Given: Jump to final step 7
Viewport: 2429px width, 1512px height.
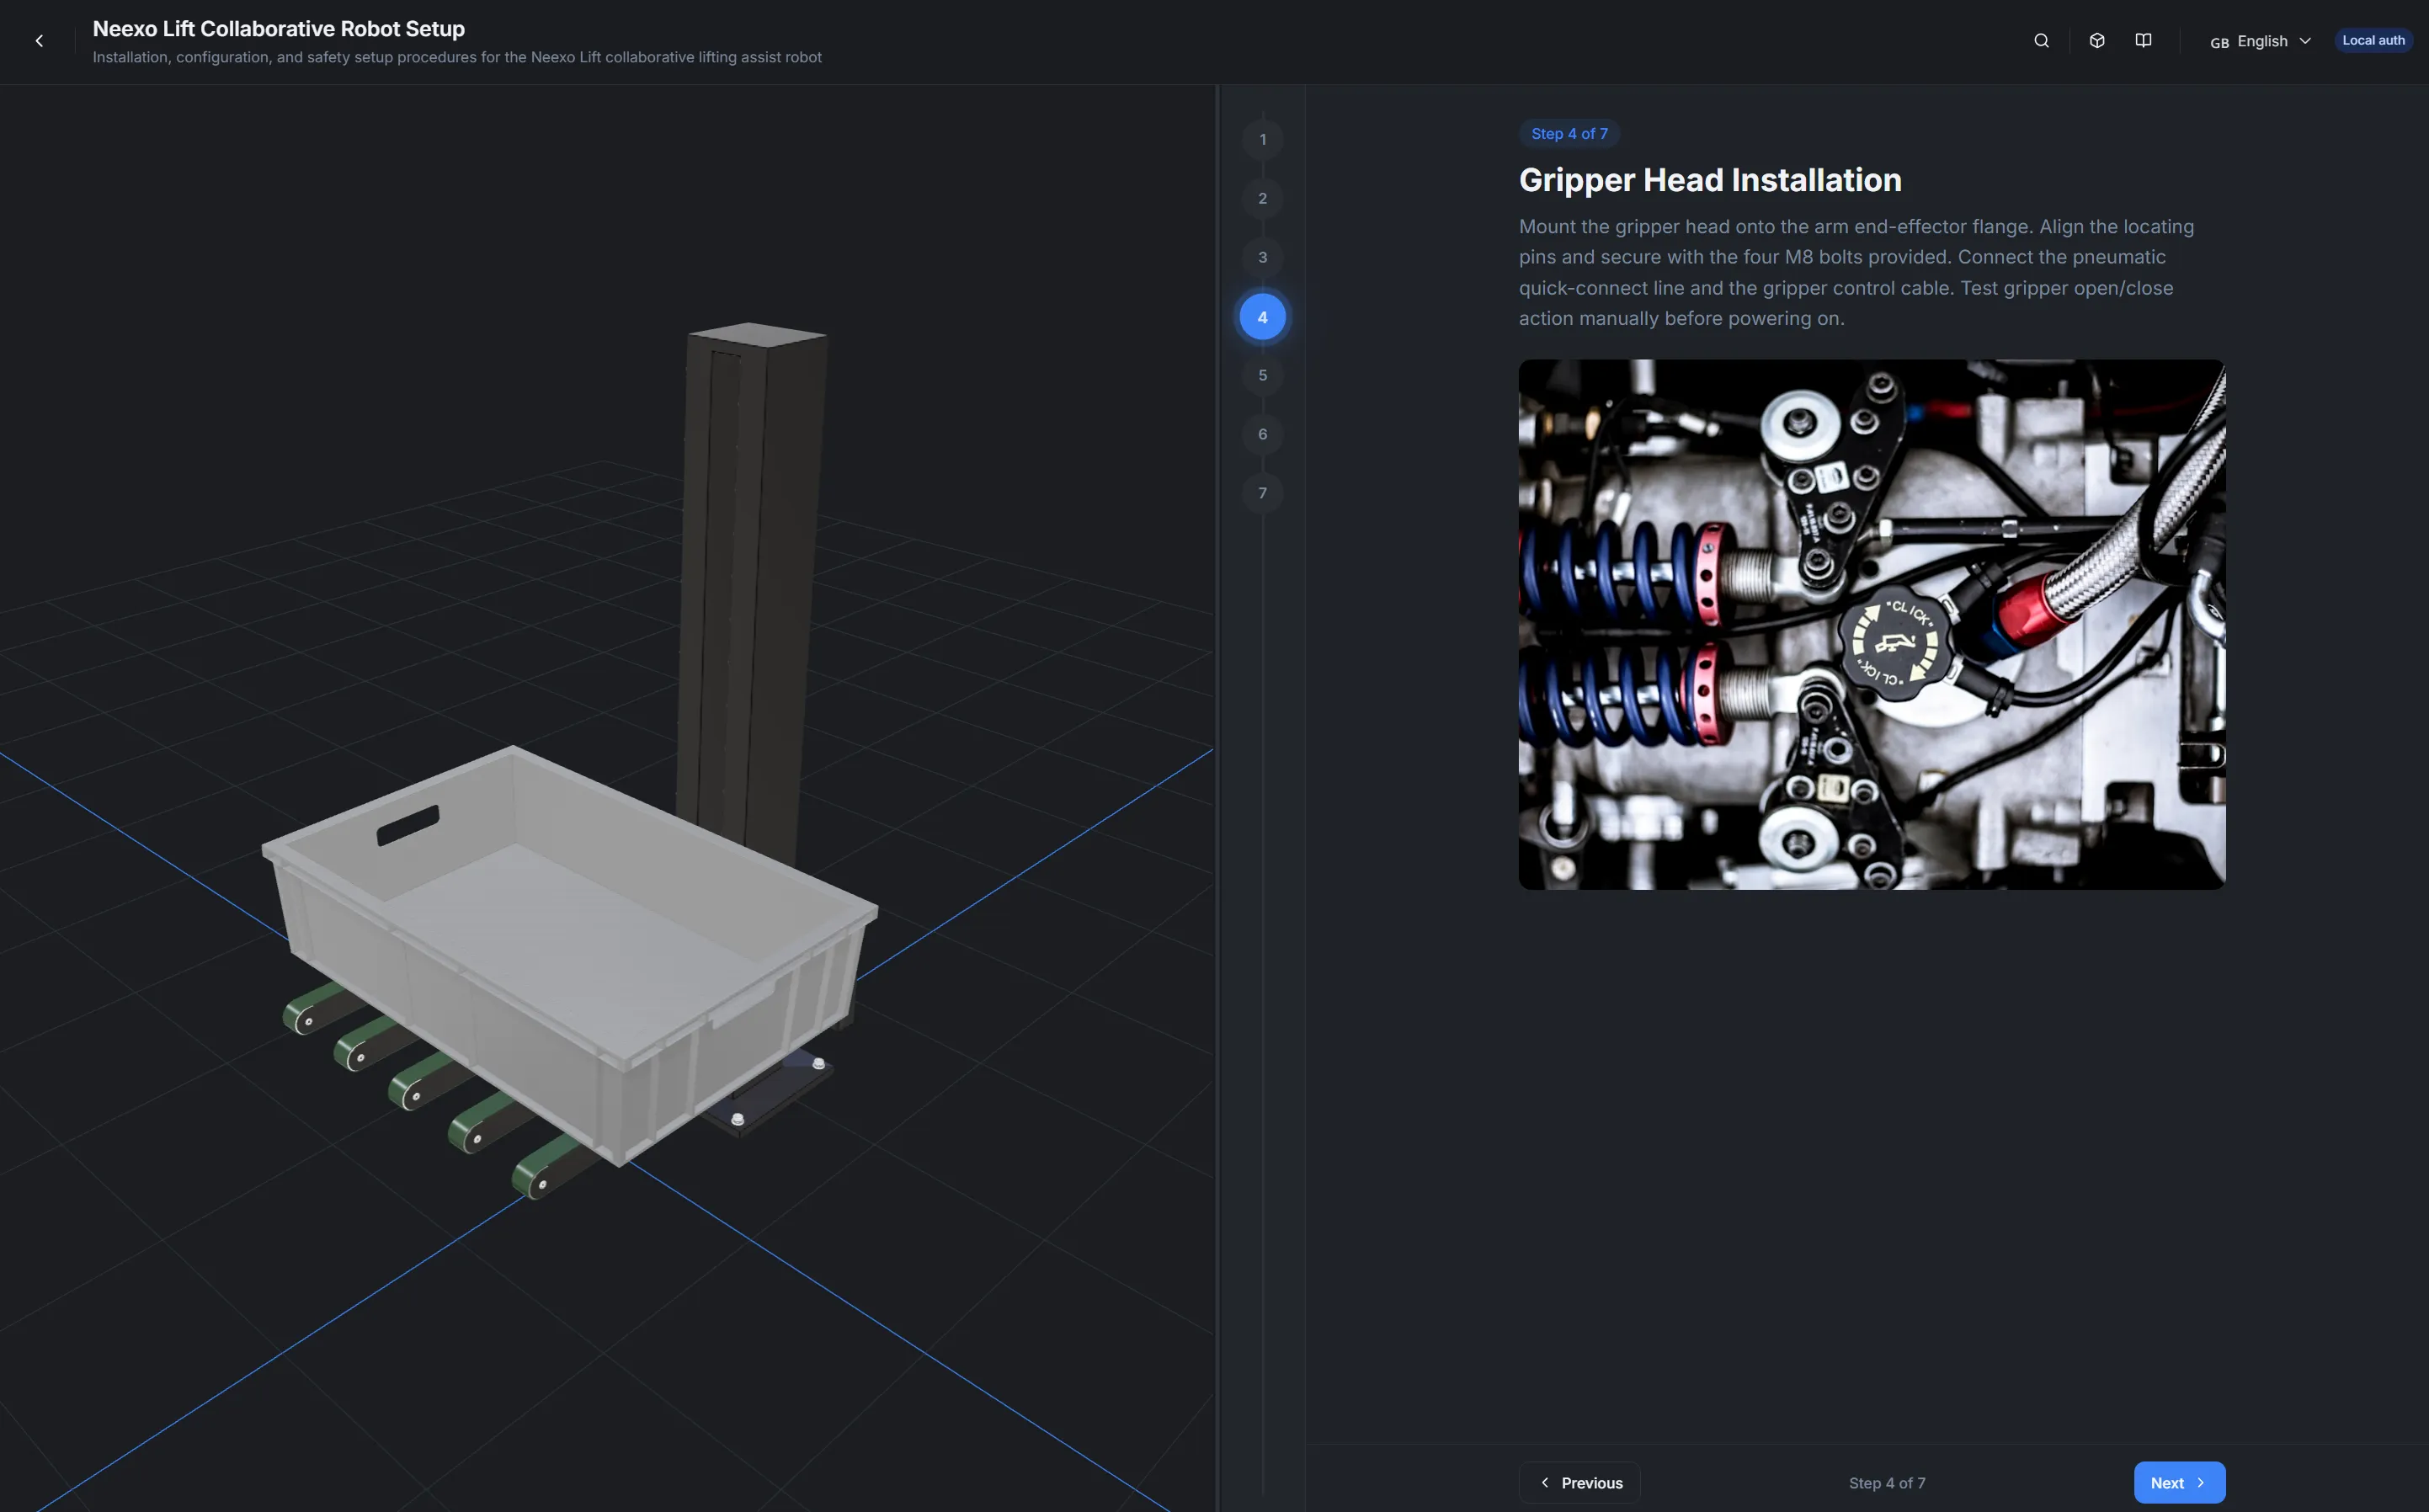Looking at the screenshot, I should (x=1262, y=493).
